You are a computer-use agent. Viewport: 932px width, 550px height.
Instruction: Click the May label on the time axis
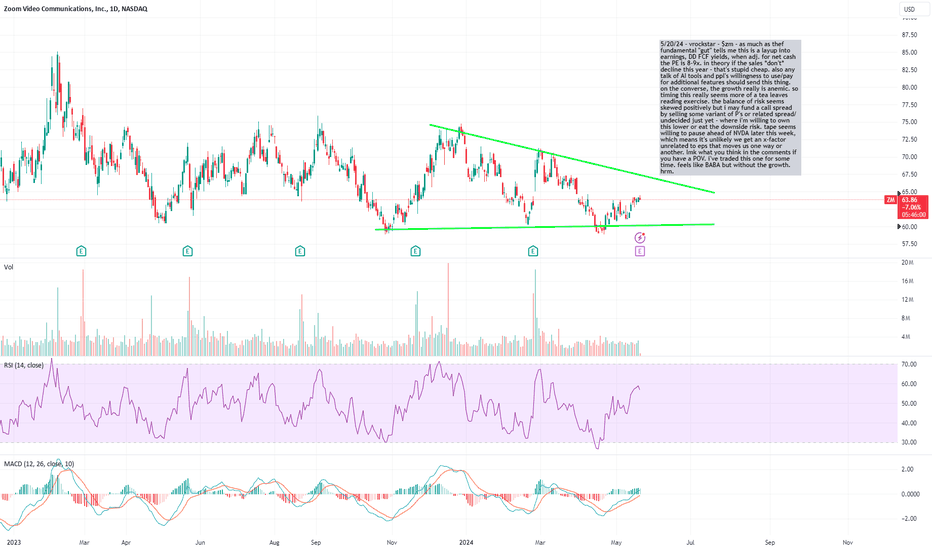(616, 542)
